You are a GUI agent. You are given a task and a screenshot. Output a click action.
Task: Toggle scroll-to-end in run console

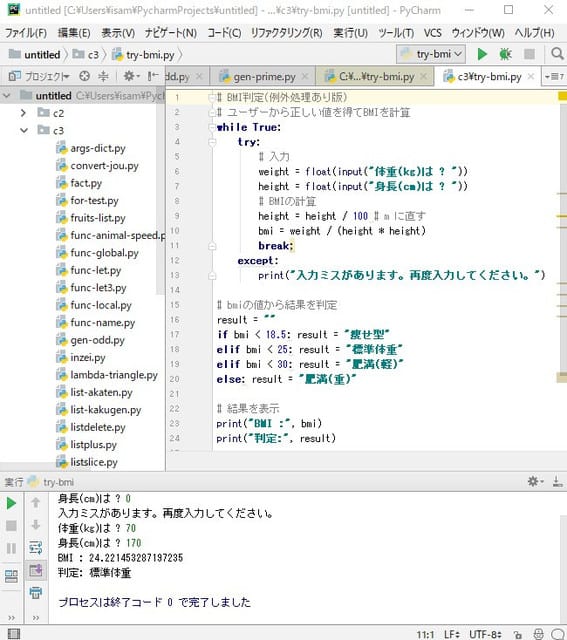[x=36, y=570]
